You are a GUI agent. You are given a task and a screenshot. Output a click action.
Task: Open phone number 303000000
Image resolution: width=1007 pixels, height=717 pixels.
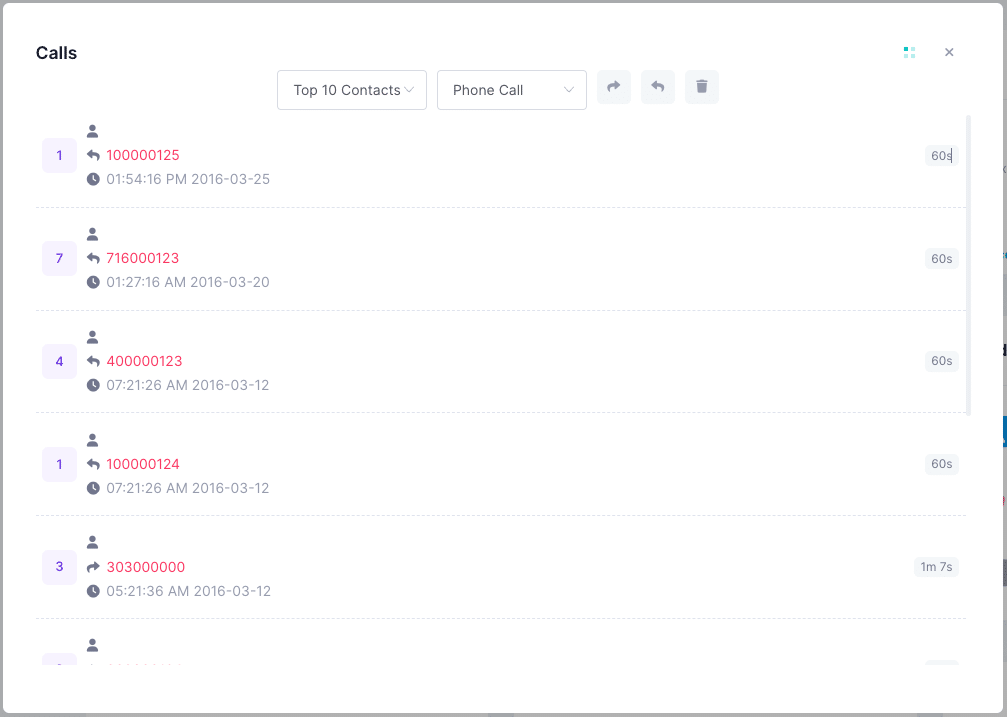[146, 567]
